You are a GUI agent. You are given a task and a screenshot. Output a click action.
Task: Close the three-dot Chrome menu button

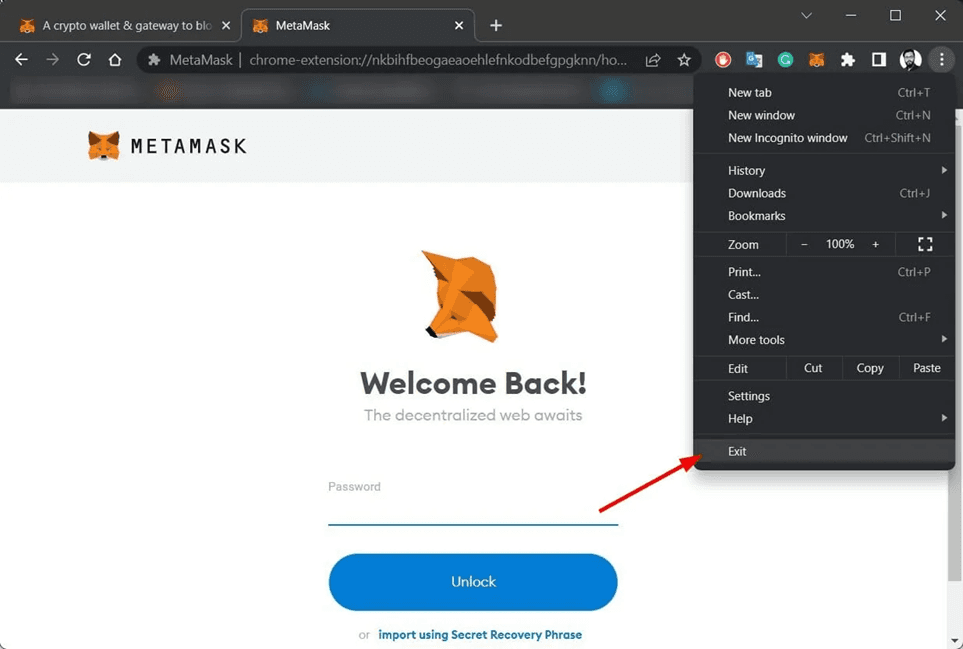942,60
